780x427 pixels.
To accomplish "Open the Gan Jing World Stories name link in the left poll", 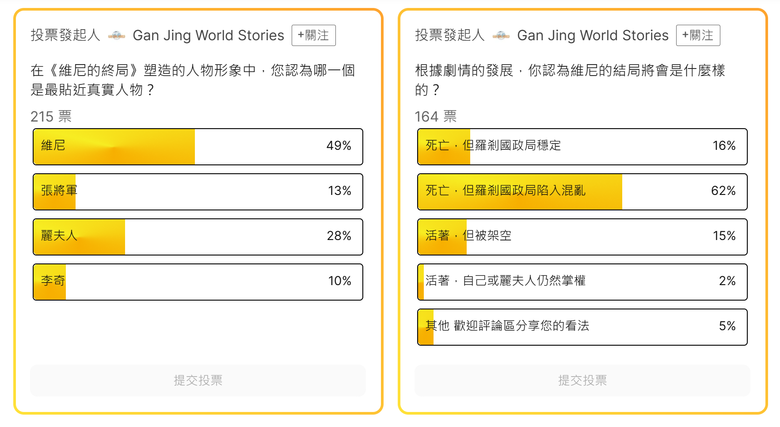I will 208,35.
